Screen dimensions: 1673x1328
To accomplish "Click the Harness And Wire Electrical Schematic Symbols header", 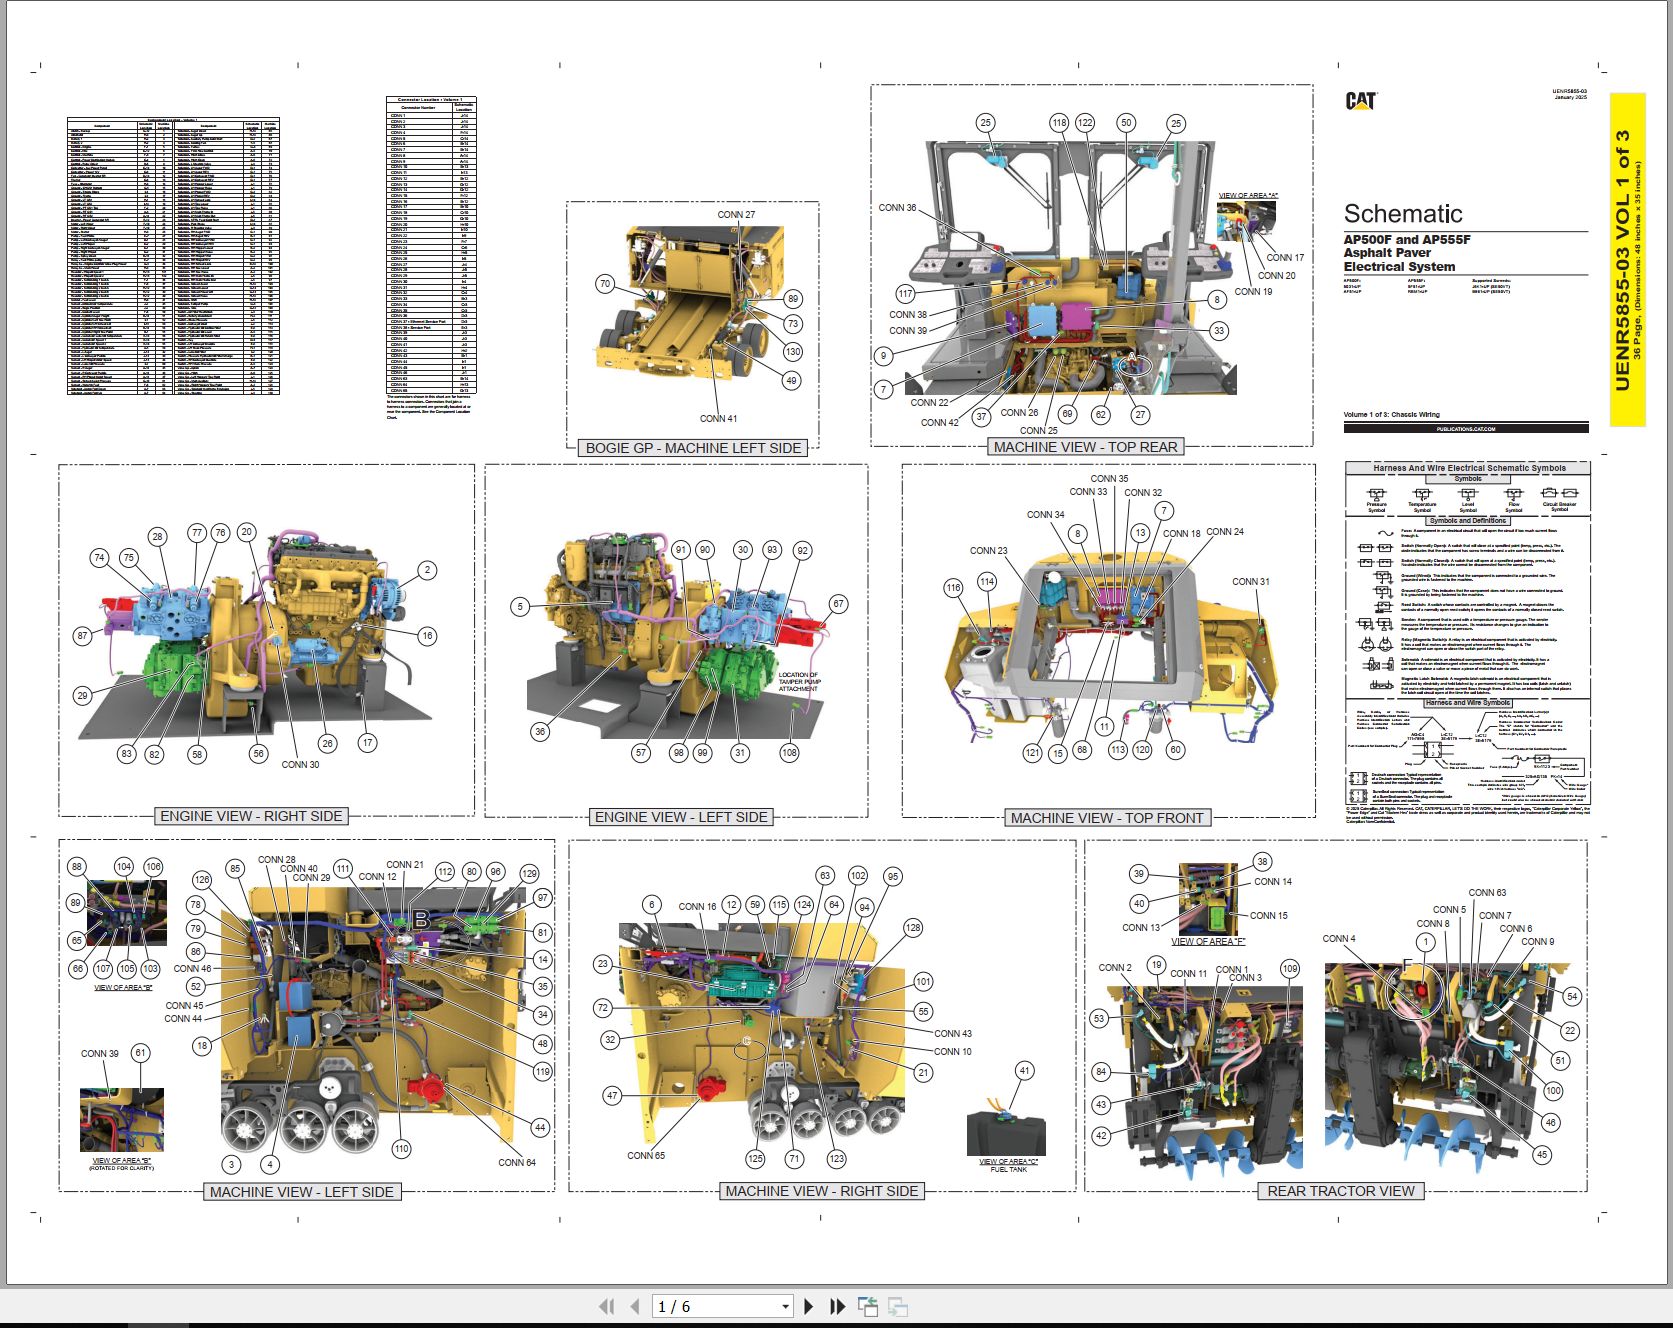I will [x=1468, y=468].
